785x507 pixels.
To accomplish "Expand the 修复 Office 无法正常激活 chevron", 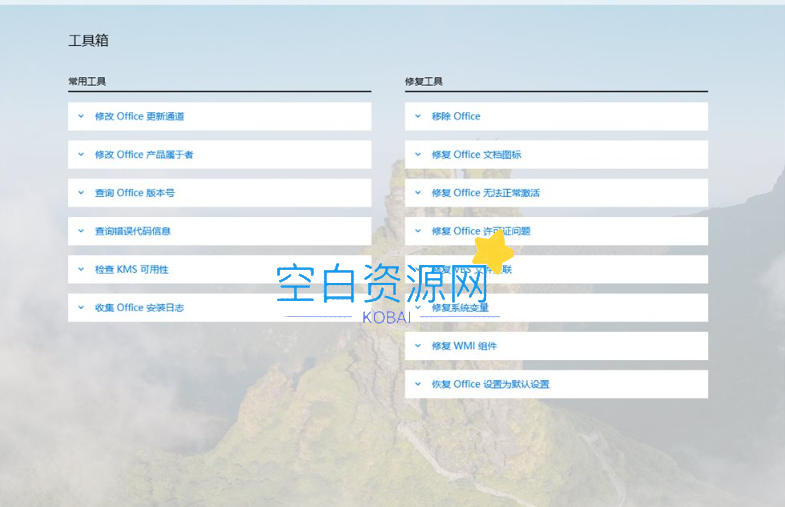I will (x=418, y=193).
